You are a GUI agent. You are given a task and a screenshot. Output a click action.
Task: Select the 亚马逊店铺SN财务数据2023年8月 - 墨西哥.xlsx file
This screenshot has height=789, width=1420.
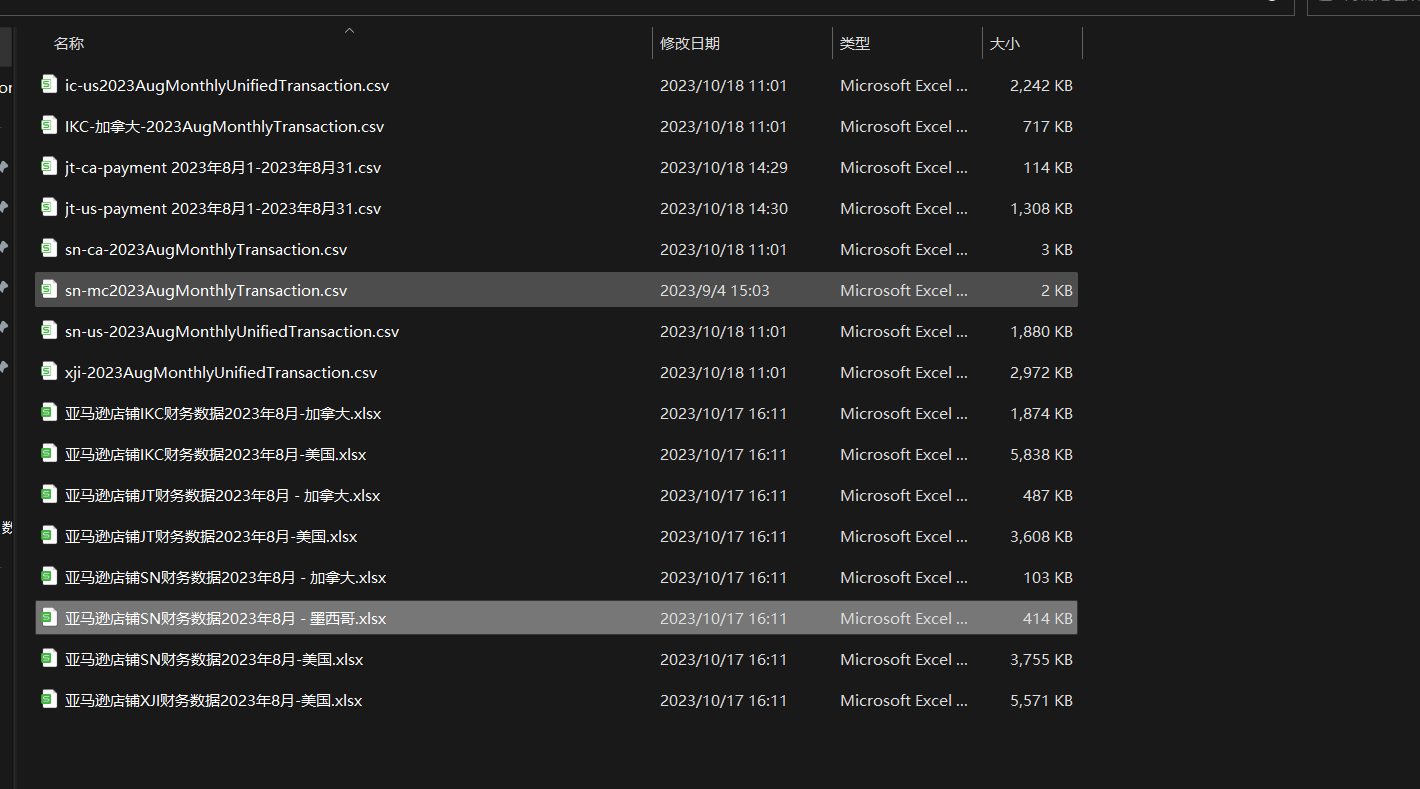[556, 618]
